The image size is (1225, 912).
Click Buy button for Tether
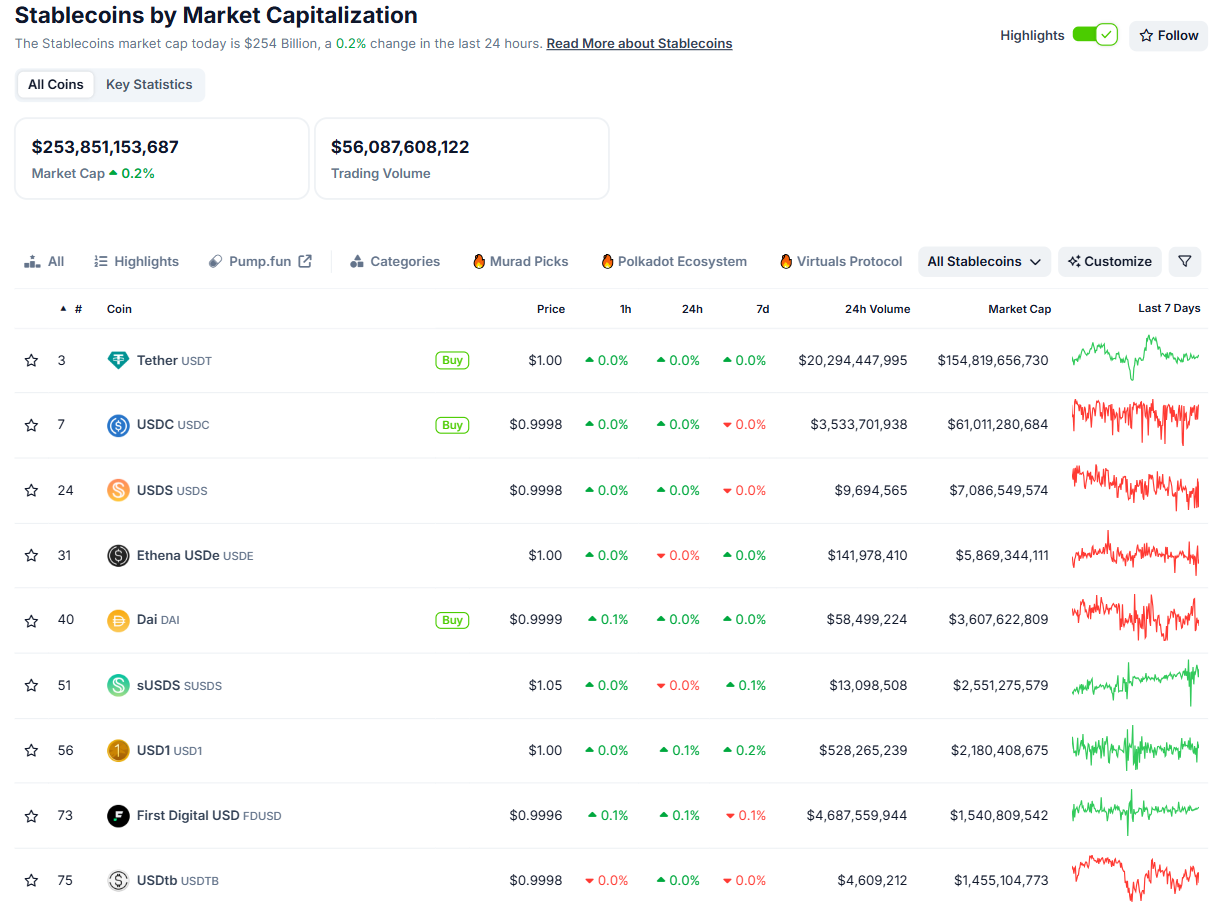[452, 360]
